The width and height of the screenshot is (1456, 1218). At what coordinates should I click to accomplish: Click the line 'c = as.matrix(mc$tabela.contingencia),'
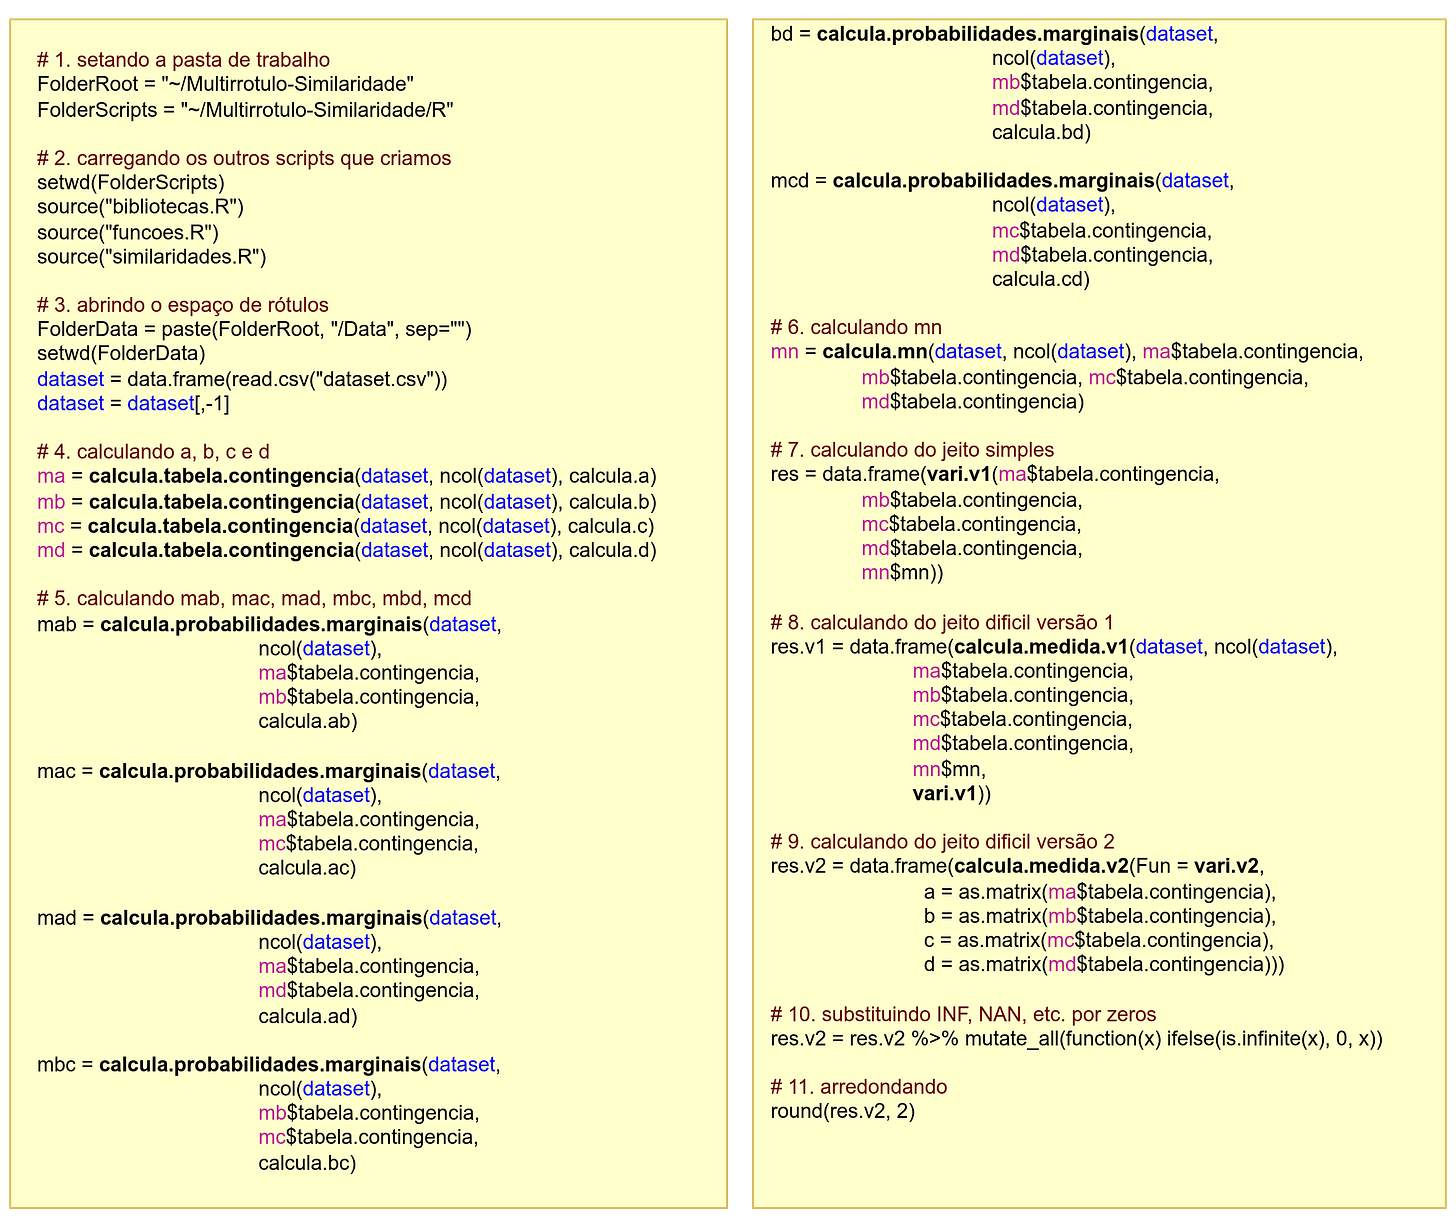point(1099,940)
